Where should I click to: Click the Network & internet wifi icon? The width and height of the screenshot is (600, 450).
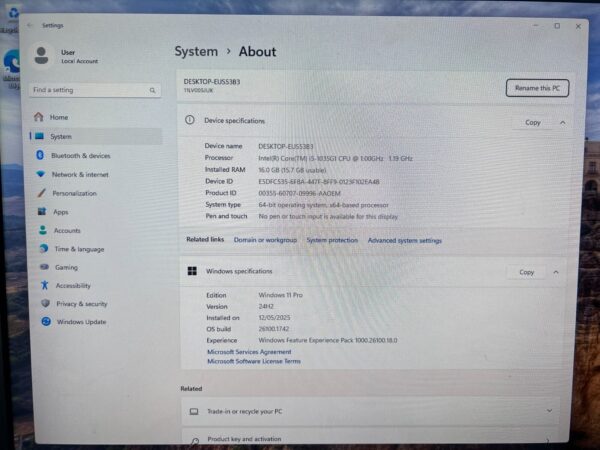[41, 174]
